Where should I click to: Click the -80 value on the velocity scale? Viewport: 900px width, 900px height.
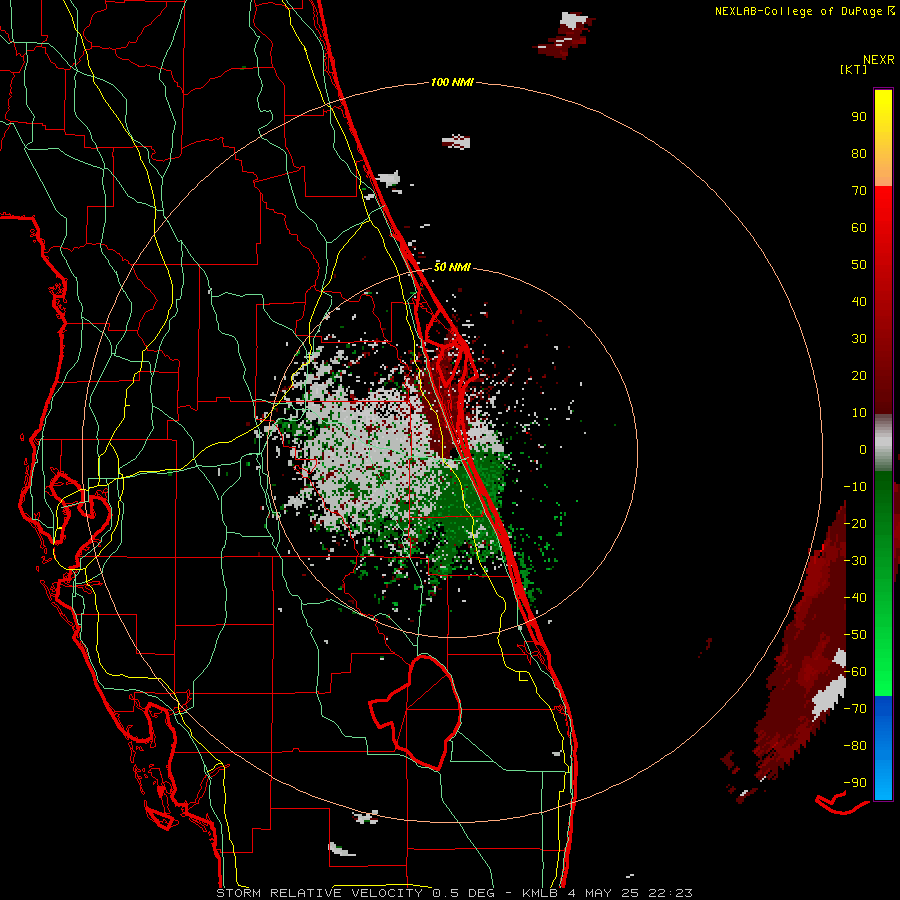point(855,746)
